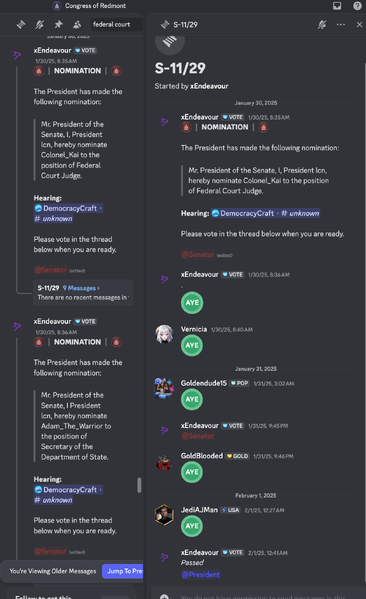Click the @President mention
The width and height of the screenshot is (366, 599).
tap(201, 574)
